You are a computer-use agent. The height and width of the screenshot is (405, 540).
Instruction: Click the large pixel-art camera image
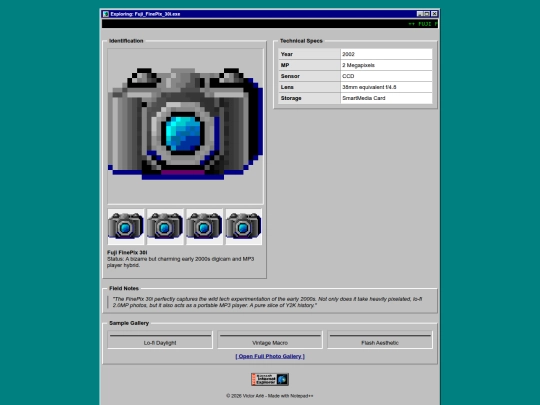click(x=185, y=126)
